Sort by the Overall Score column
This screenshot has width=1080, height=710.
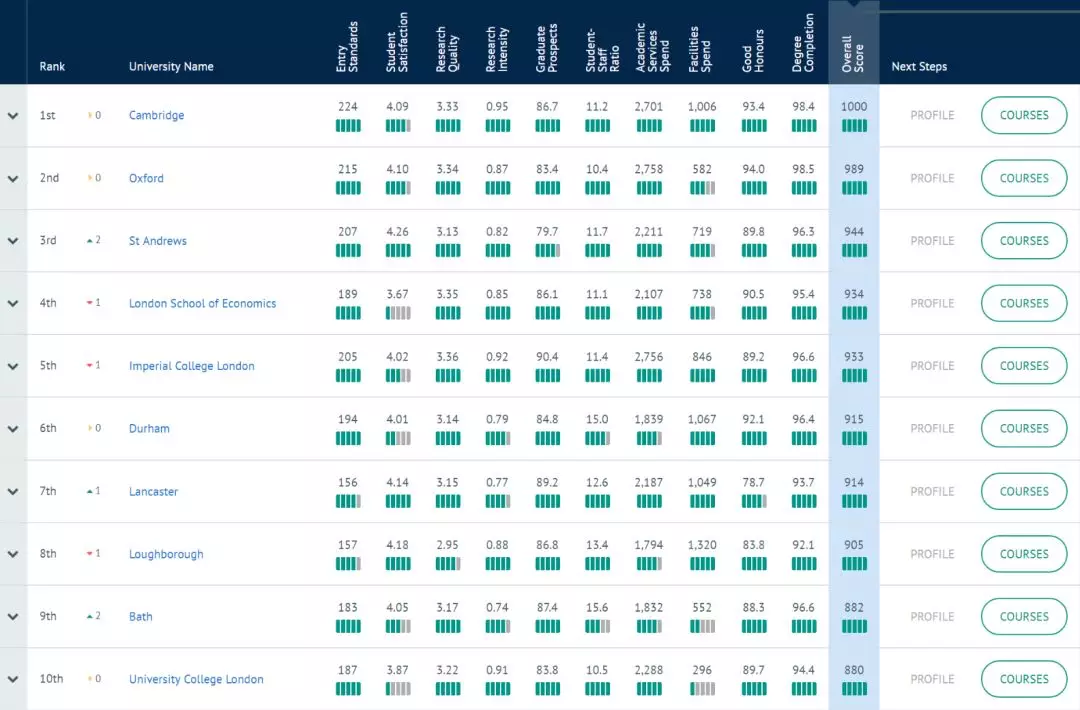pyautogui.click(x=853, y=54)
